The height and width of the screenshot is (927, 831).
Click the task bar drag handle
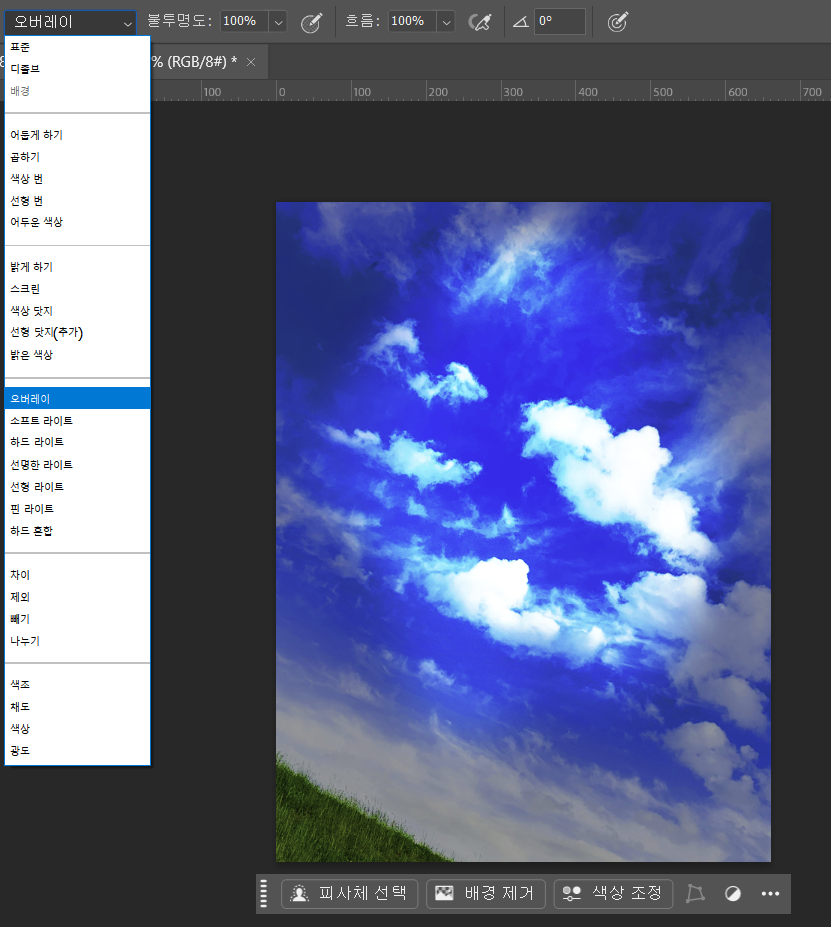point(264,893)
